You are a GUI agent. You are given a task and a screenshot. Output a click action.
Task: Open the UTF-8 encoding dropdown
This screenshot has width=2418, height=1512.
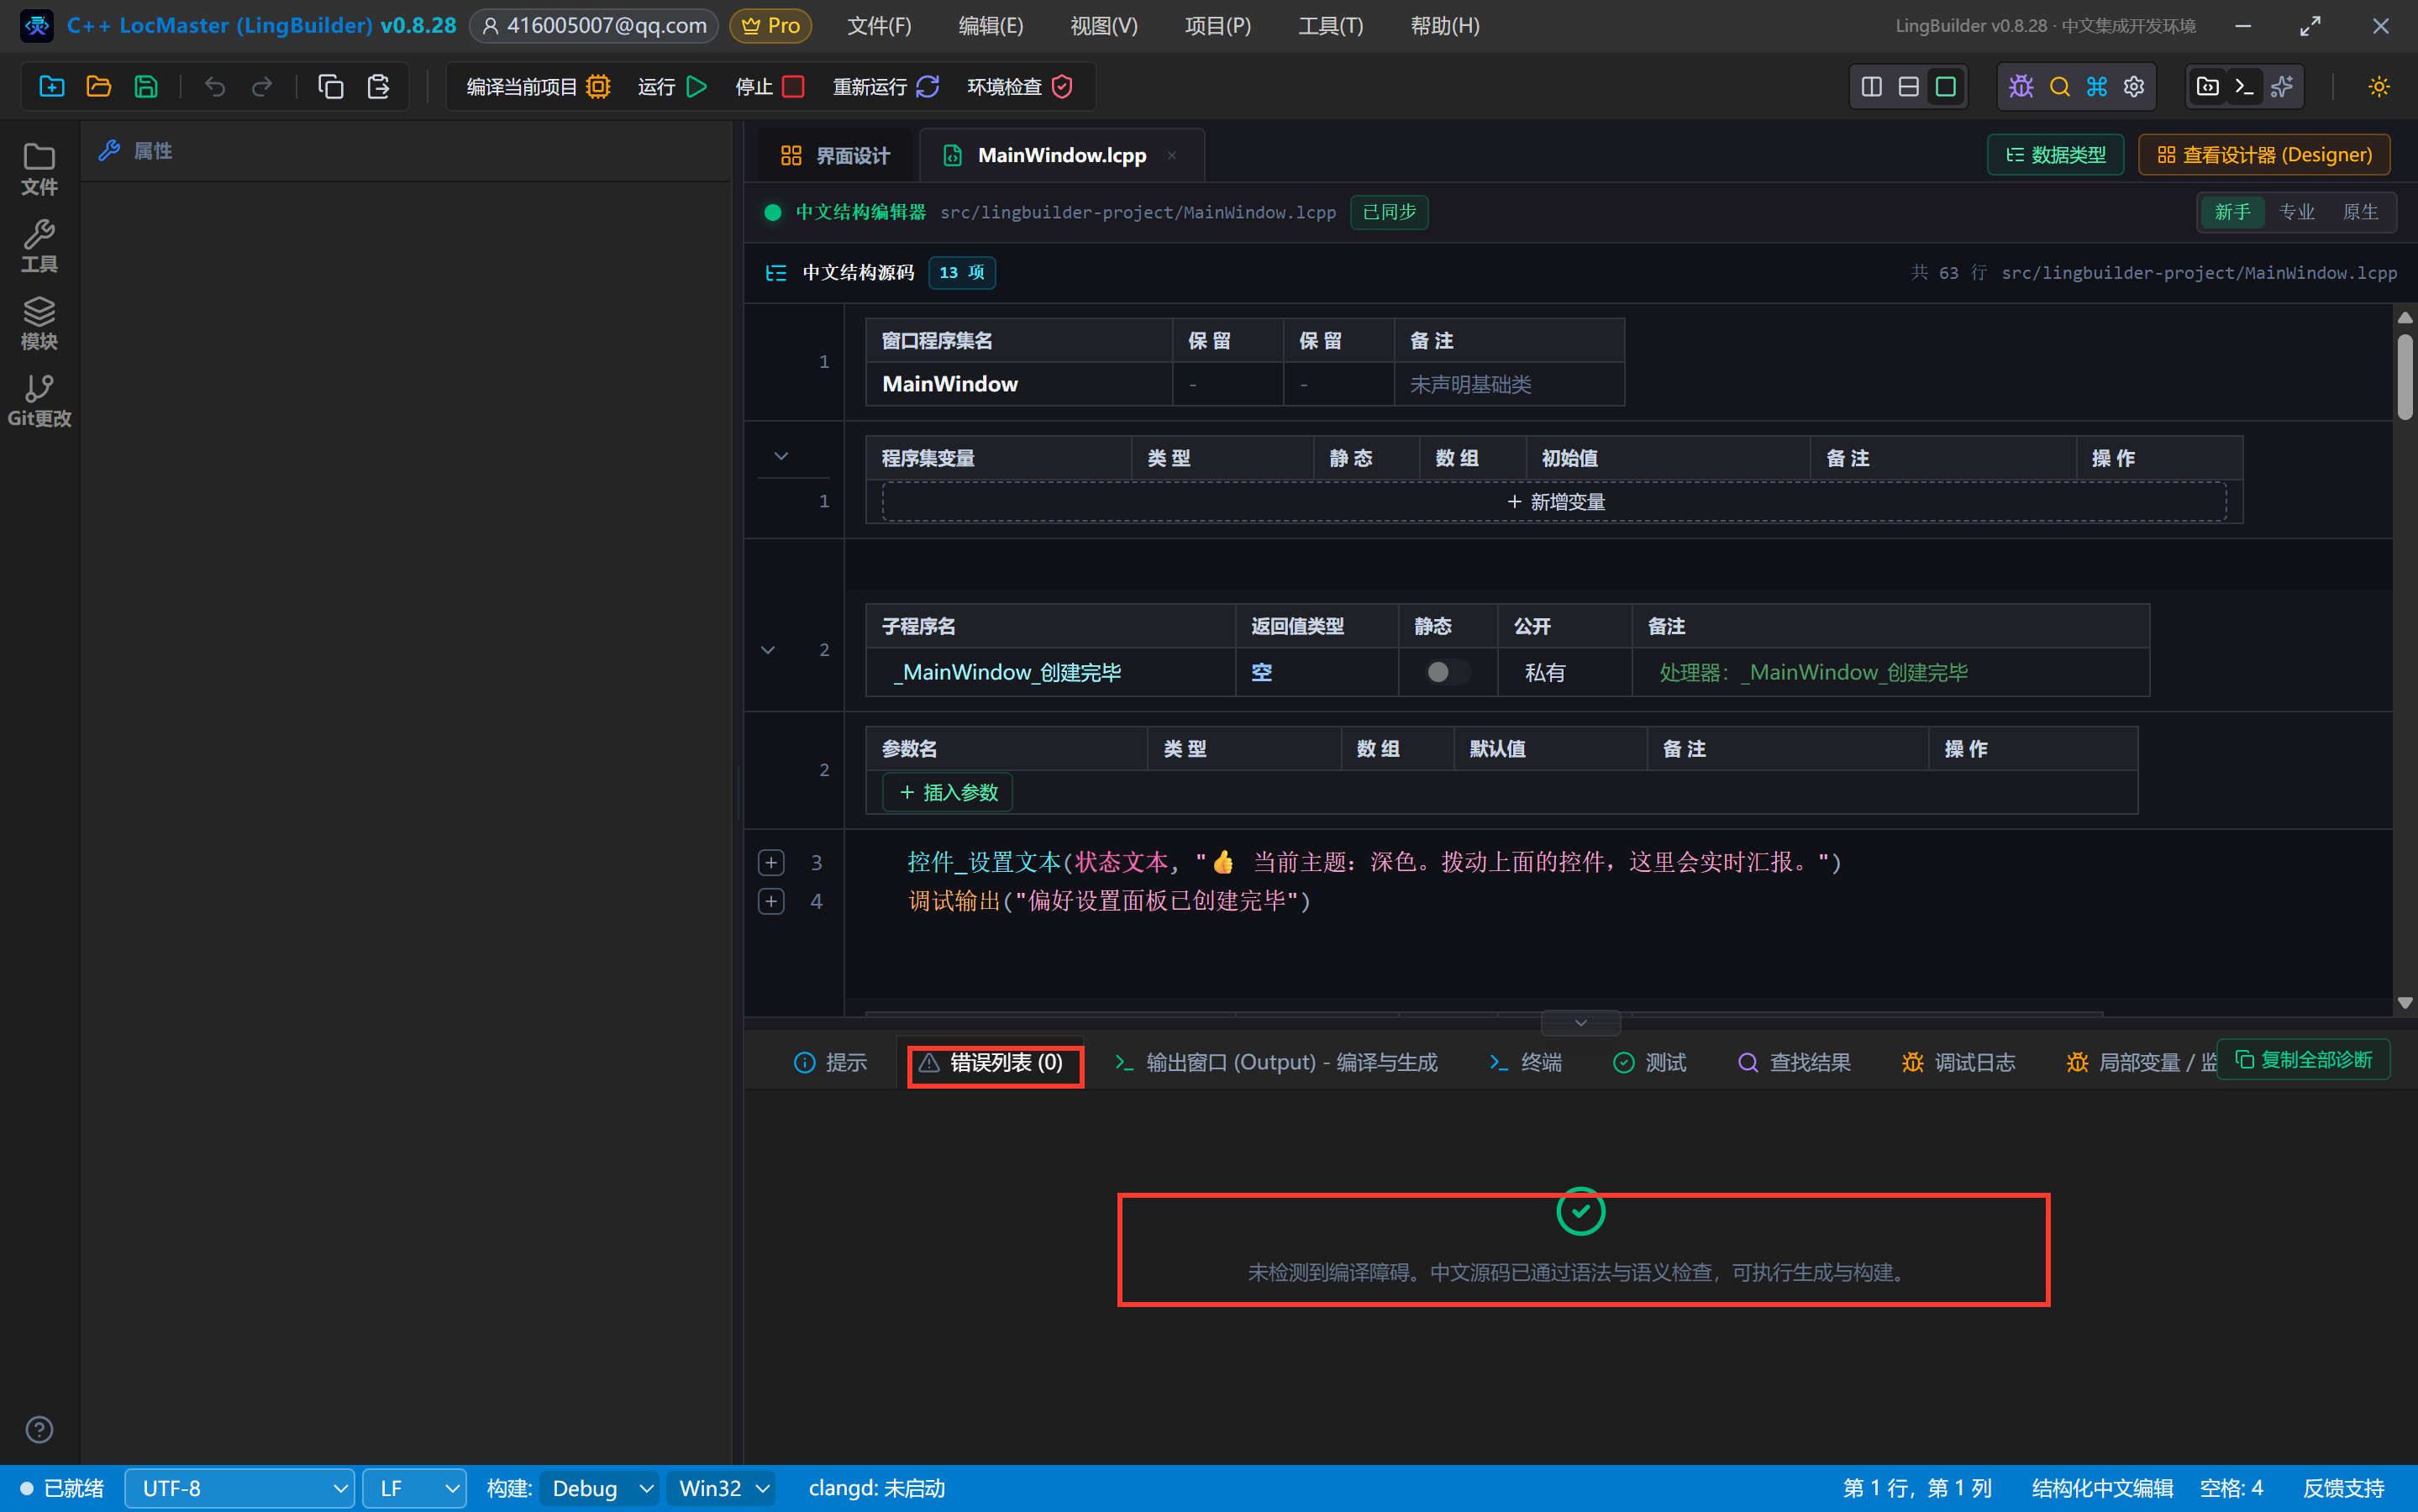[x=240, y=1488]
